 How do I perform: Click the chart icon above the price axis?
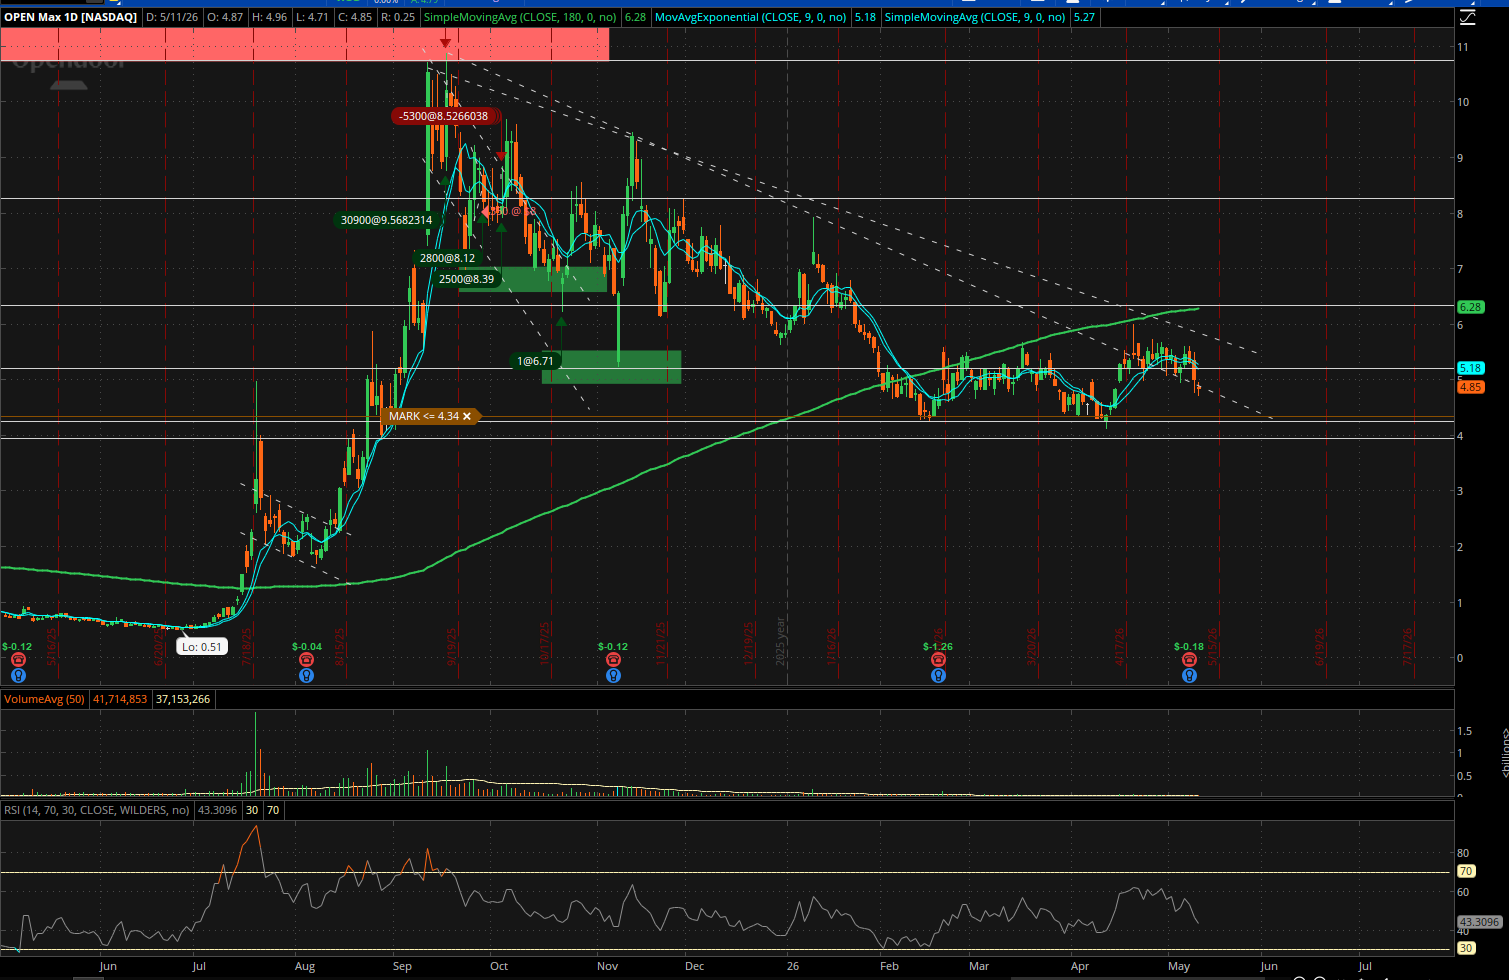click(x=1467, y=17)
